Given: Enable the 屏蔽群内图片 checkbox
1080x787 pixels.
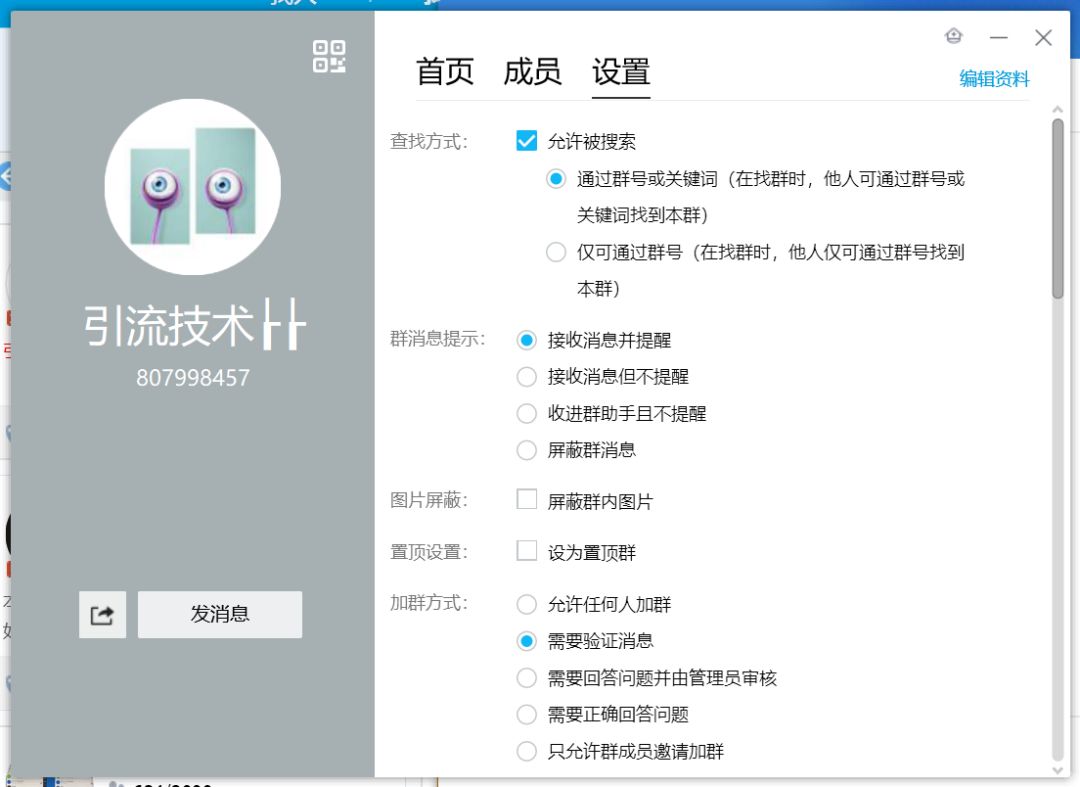Looking at the screenshot, I should click(526, 499).
